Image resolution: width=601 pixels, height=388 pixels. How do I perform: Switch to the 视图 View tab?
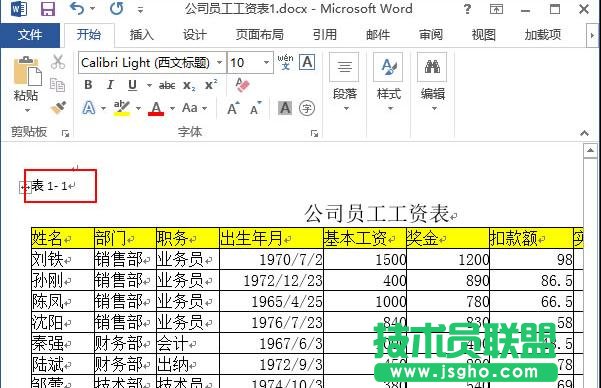(483, 35)
